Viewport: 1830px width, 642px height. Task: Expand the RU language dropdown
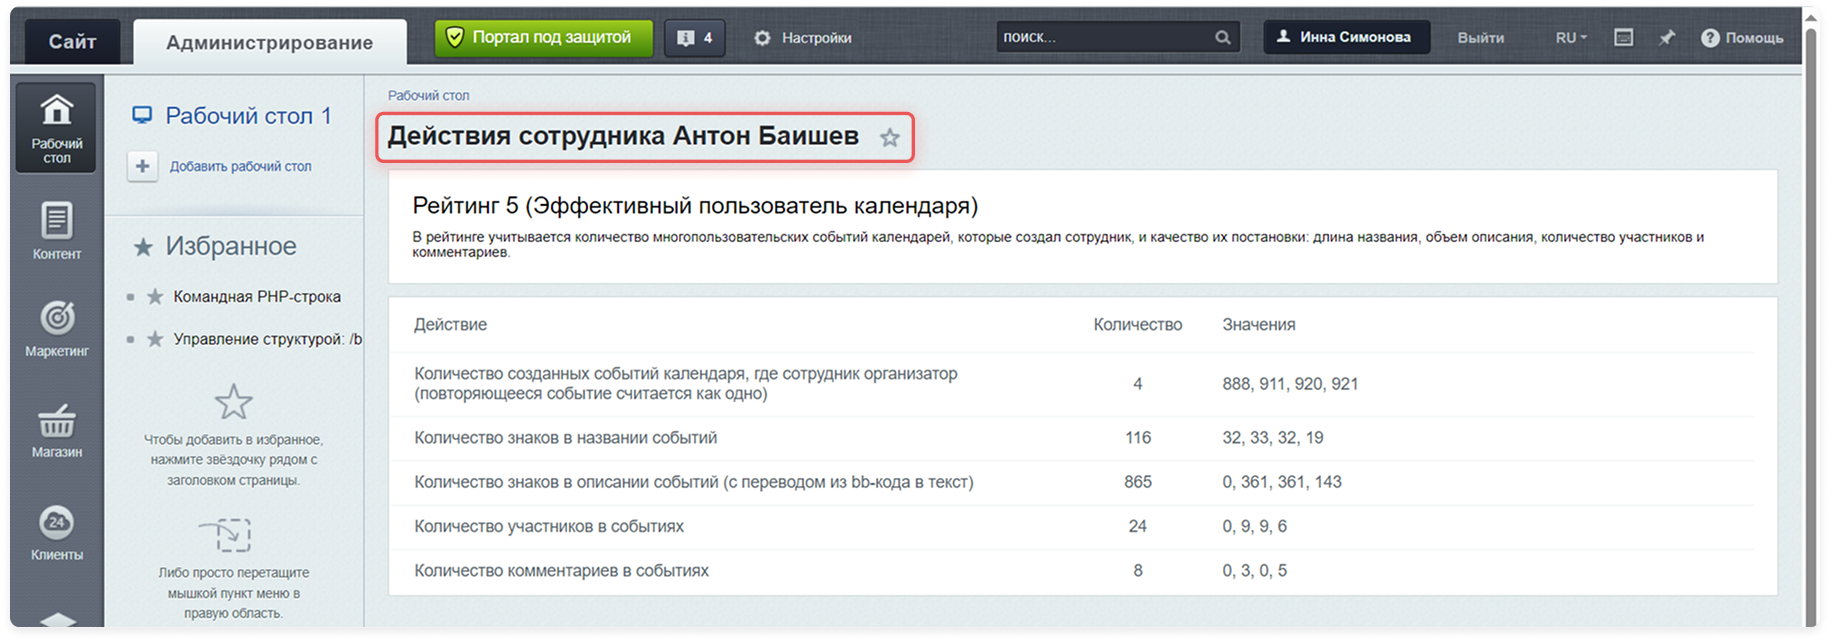[1570, 37]
